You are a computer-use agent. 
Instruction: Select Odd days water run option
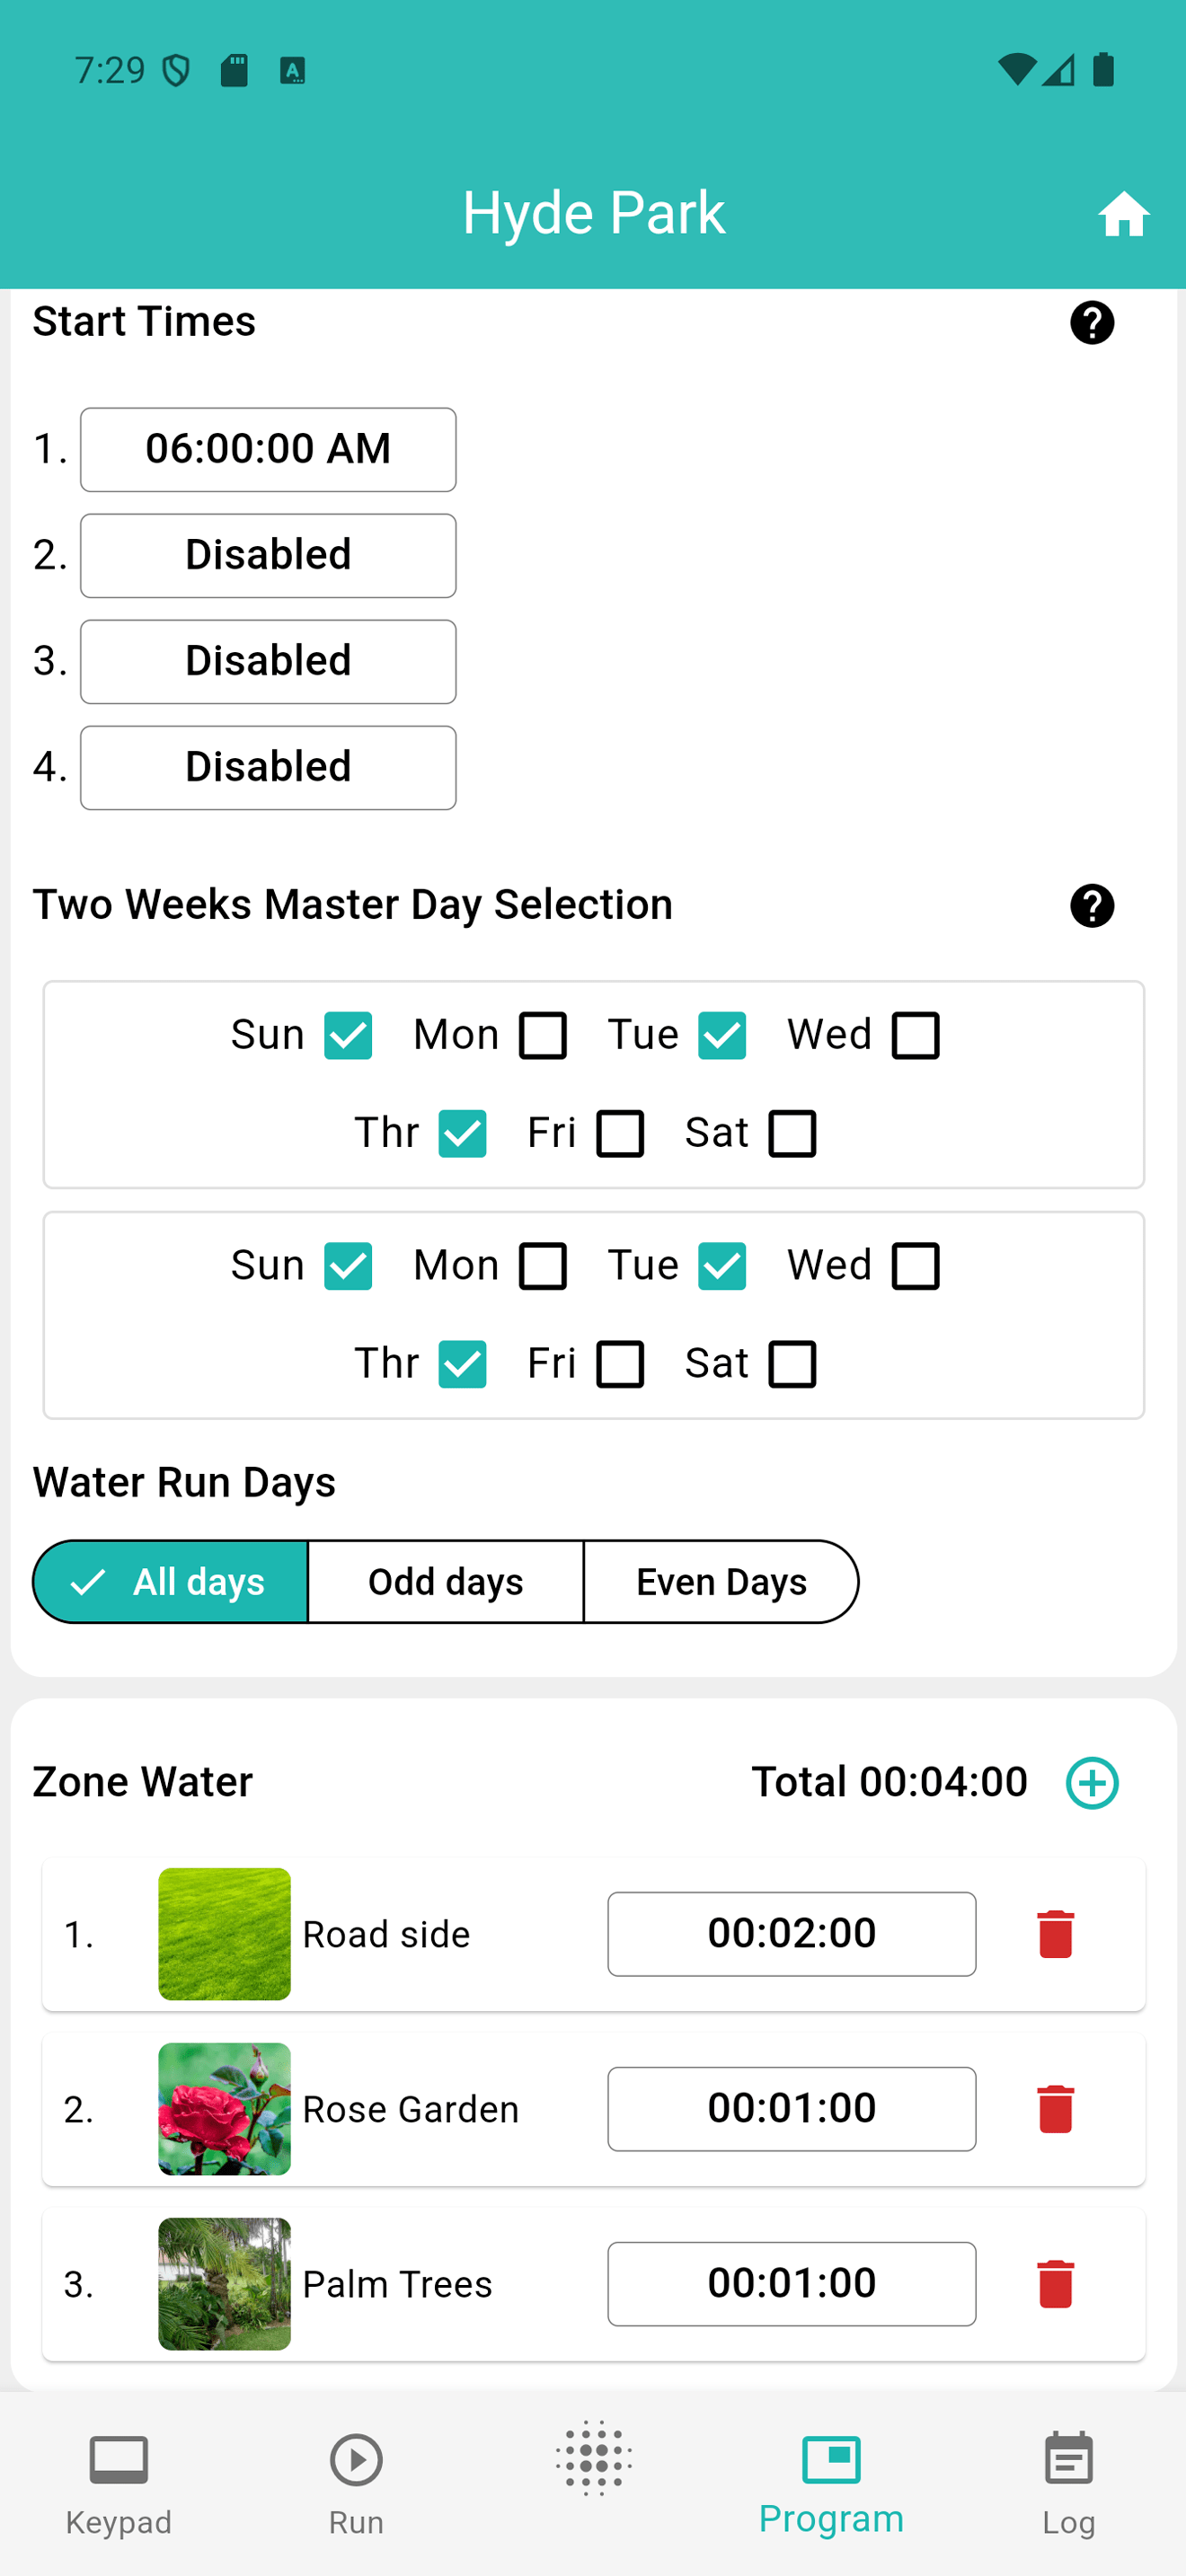tap(446, 1582)
